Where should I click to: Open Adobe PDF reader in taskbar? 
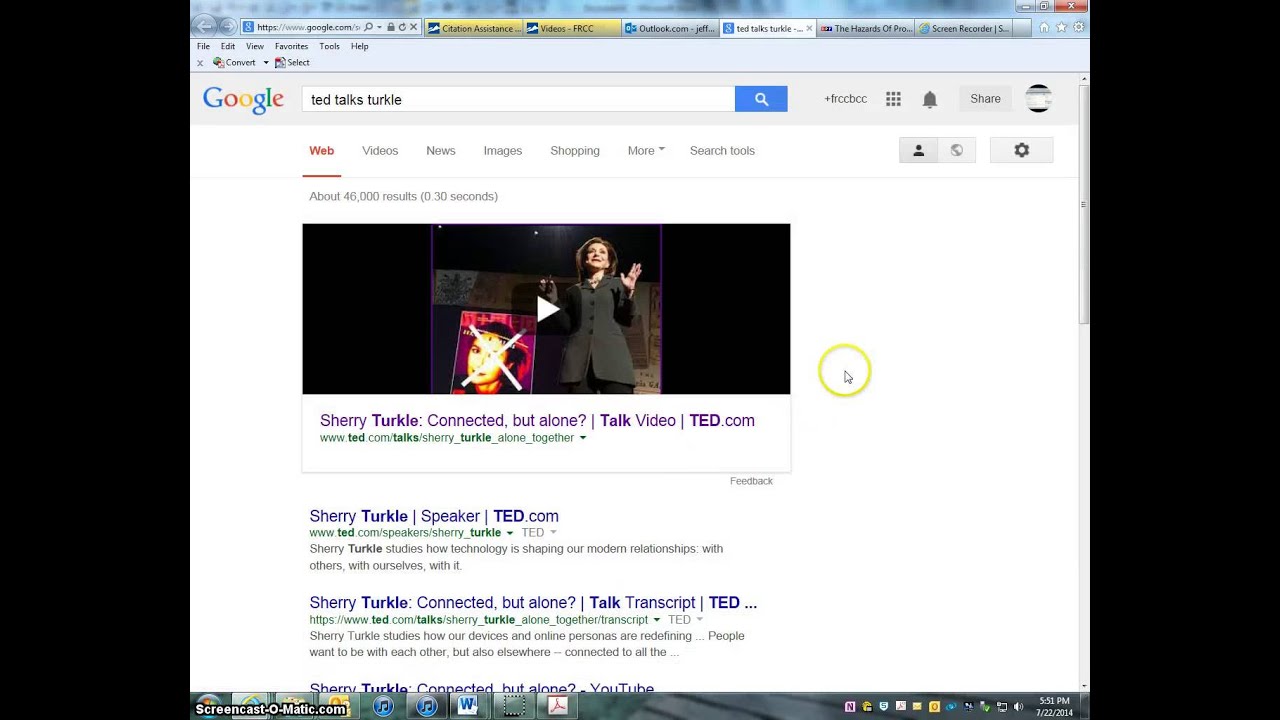click(557, 706)
